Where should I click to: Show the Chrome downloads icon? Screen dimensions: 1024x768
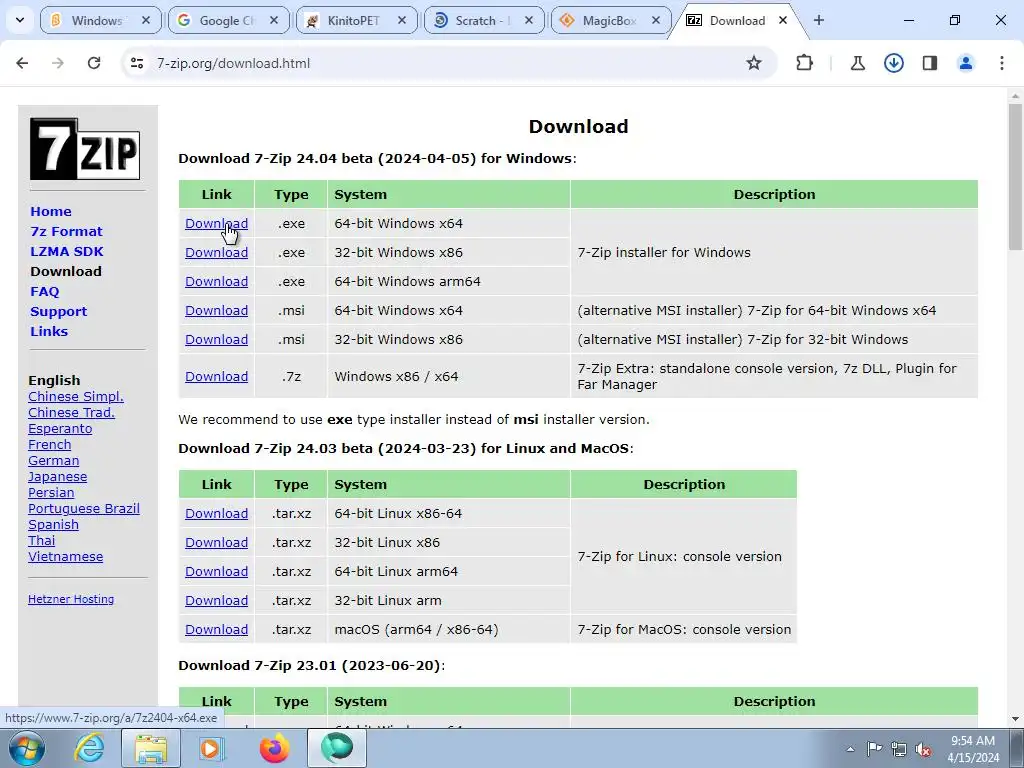[893, 63]
